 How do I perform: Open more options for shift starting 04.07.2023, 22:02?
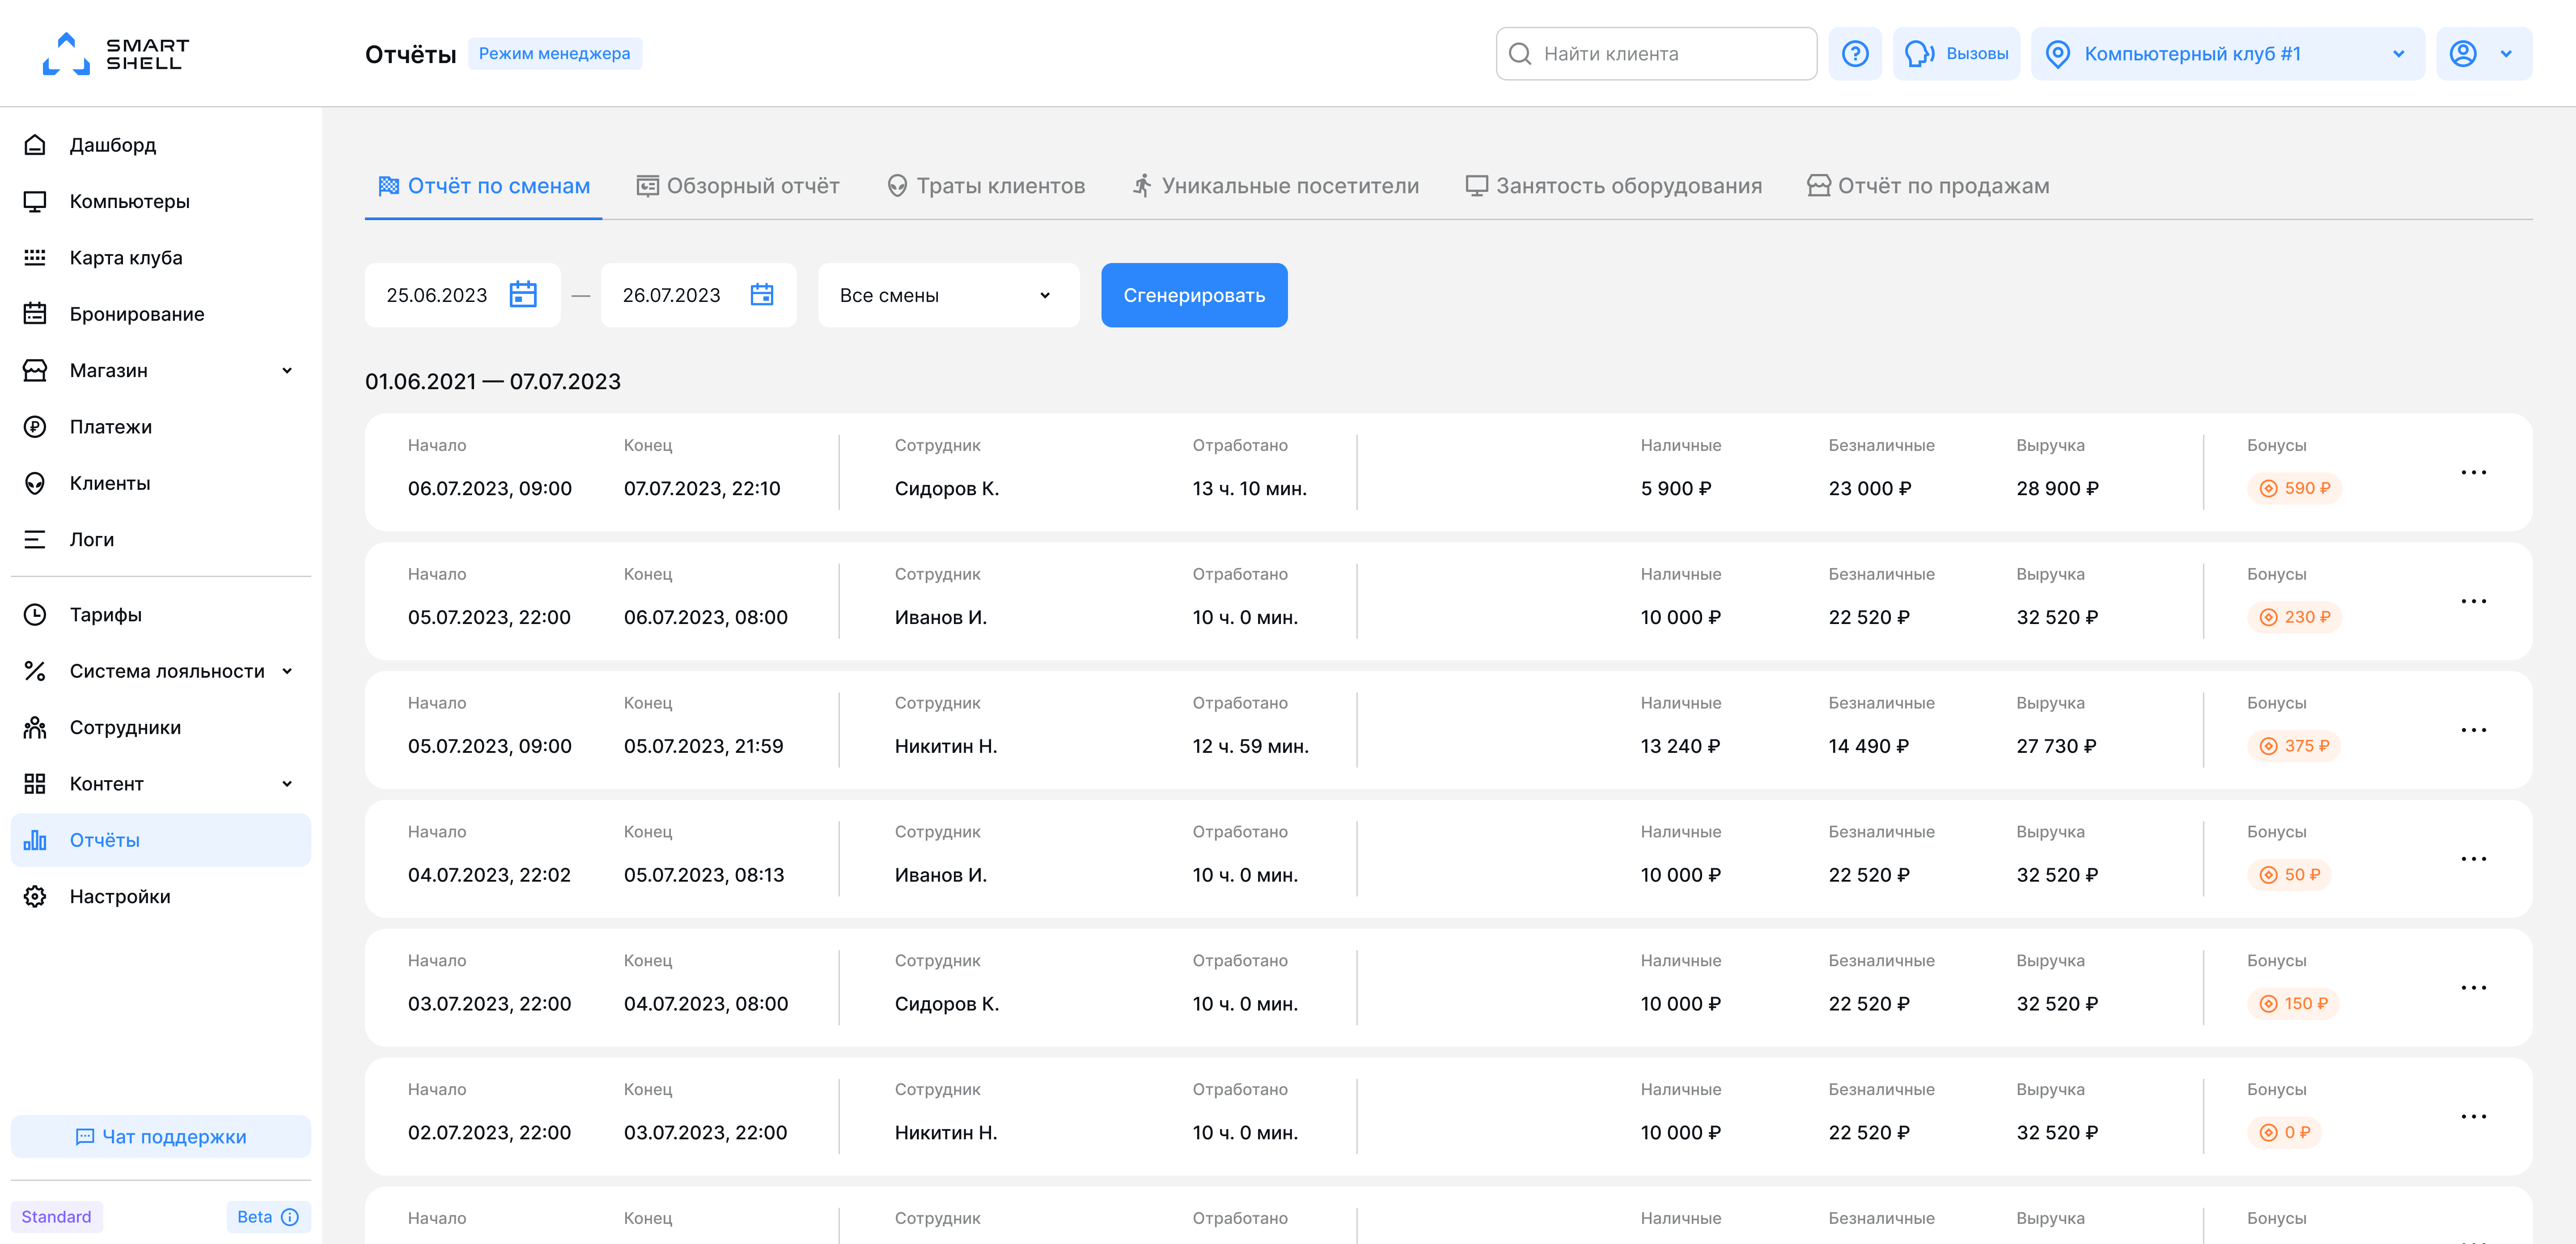pos(2474,859)
